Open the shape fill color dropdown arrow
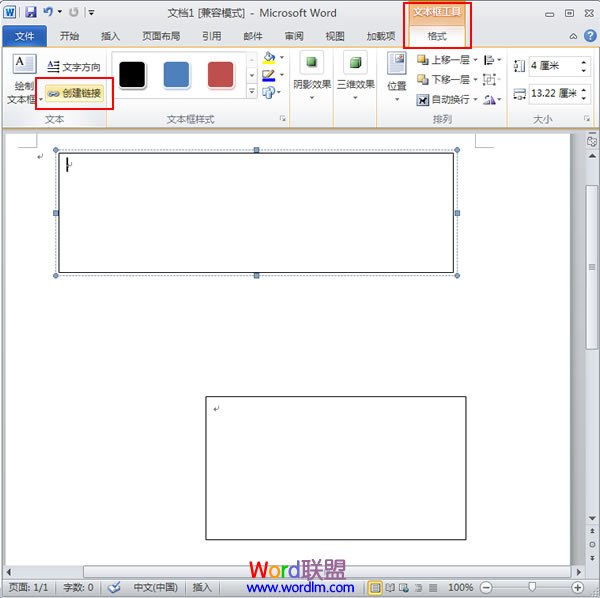Image resolution: width=600 pixels, height=598 pixels. pos(282,57)
